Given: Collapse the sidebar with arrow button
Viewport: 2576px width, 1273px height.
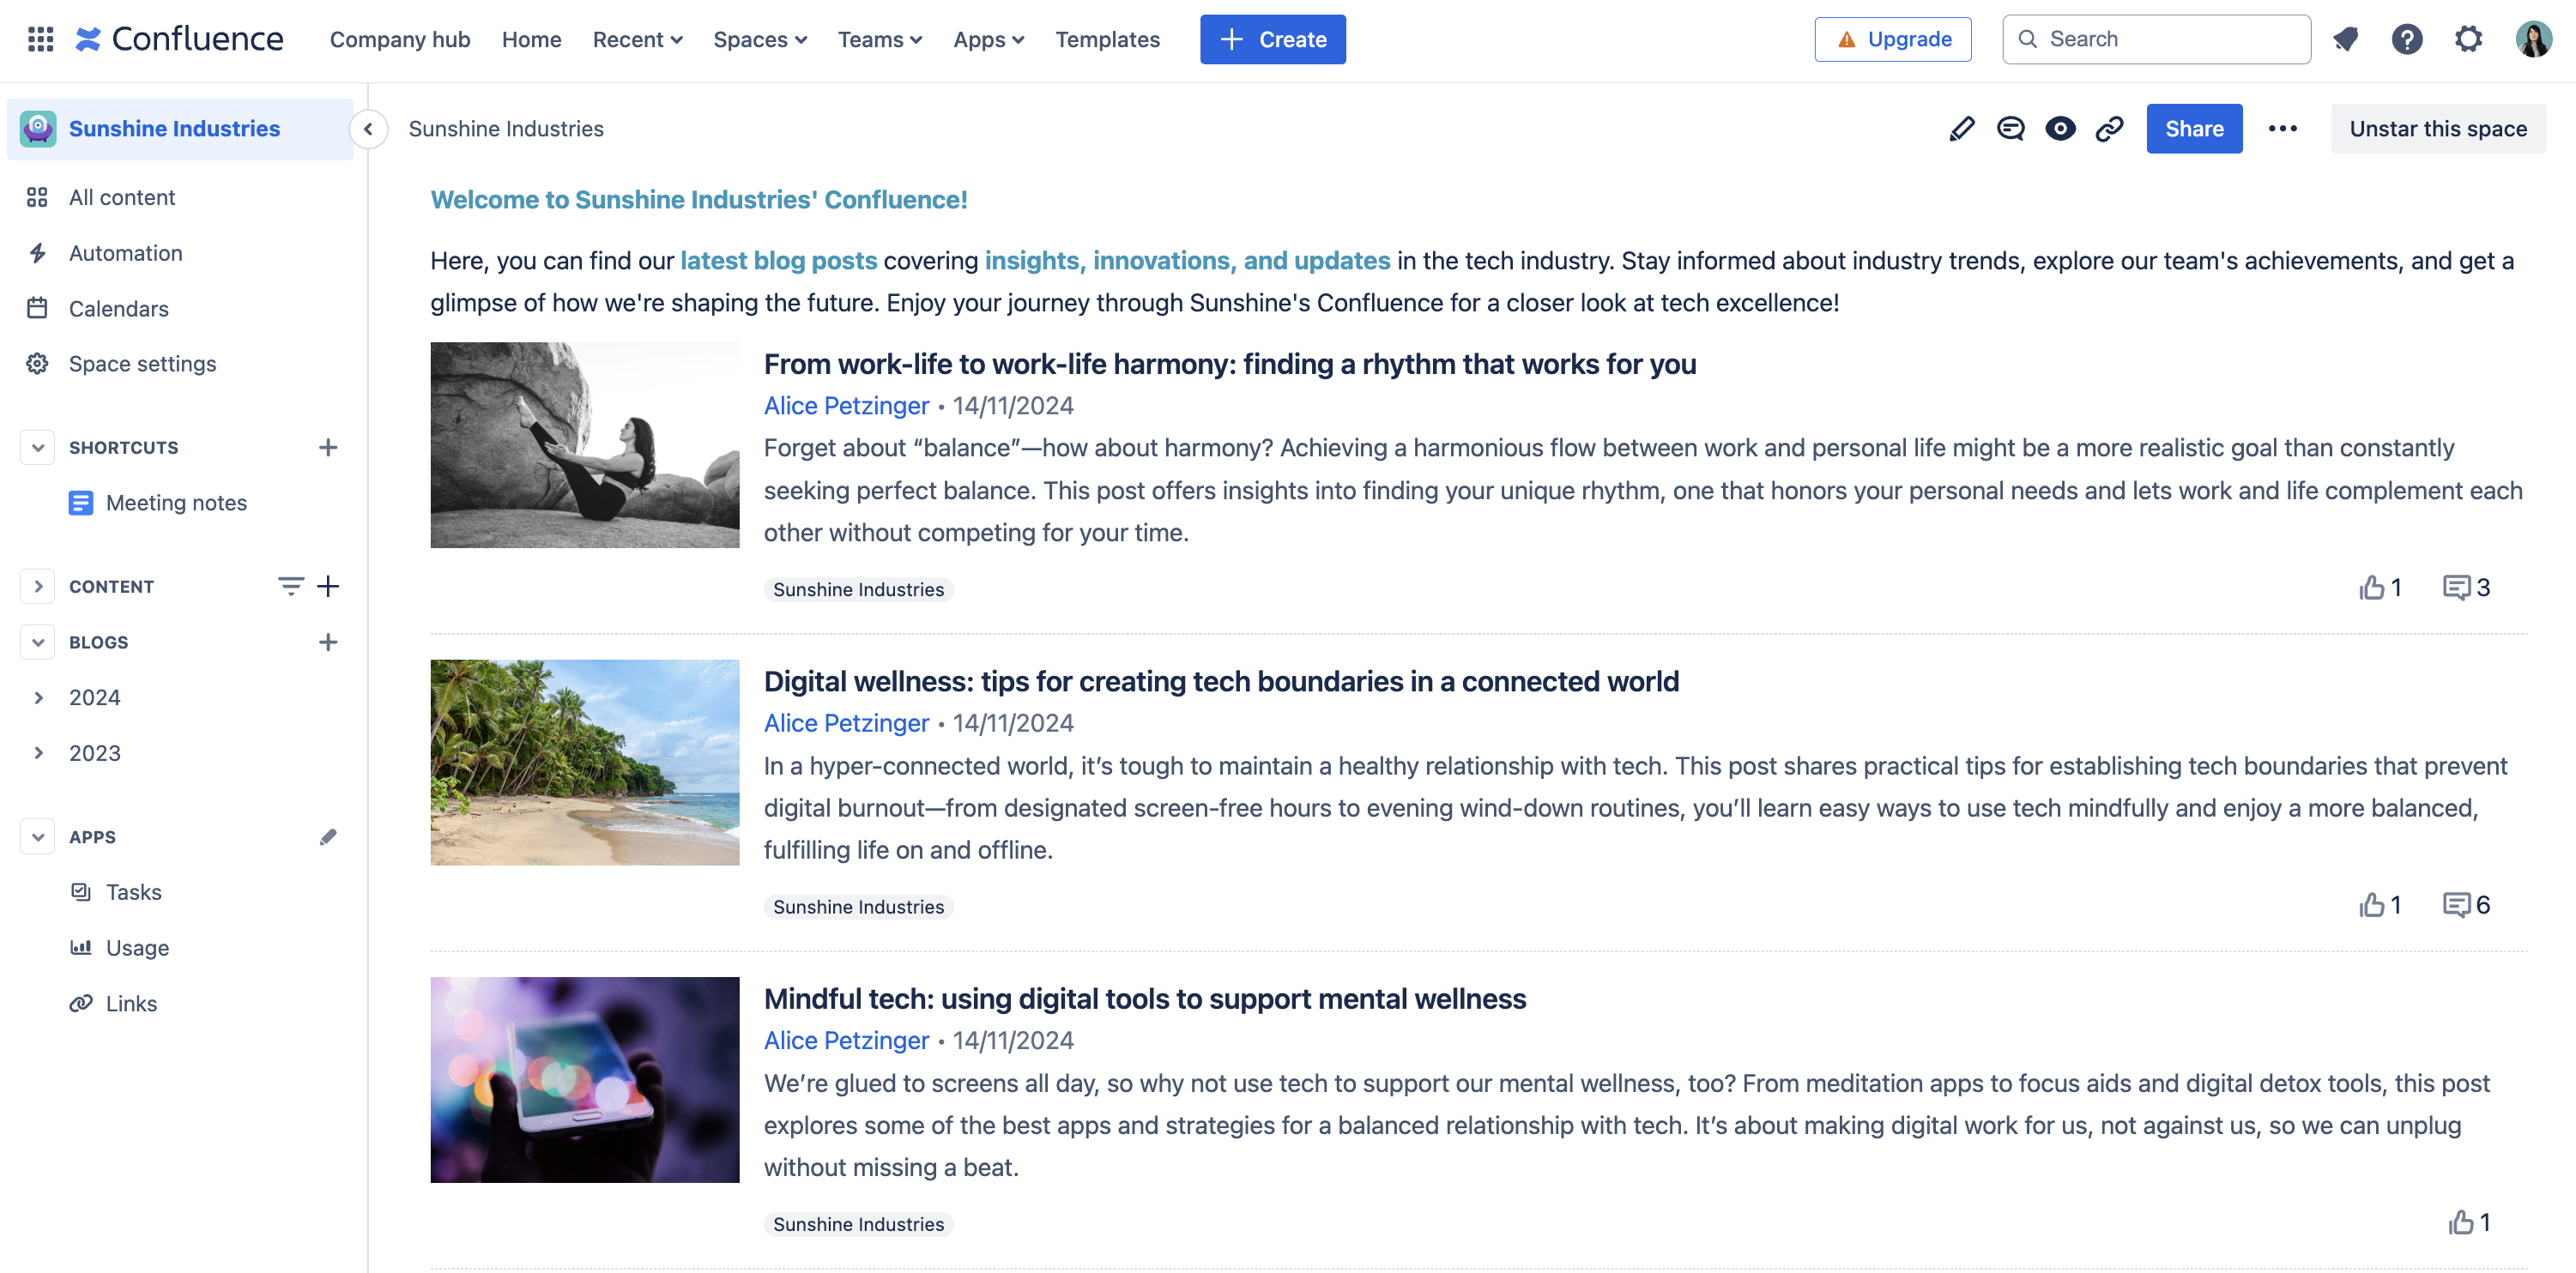Looking at the screenshot, I should click(368, 129).
